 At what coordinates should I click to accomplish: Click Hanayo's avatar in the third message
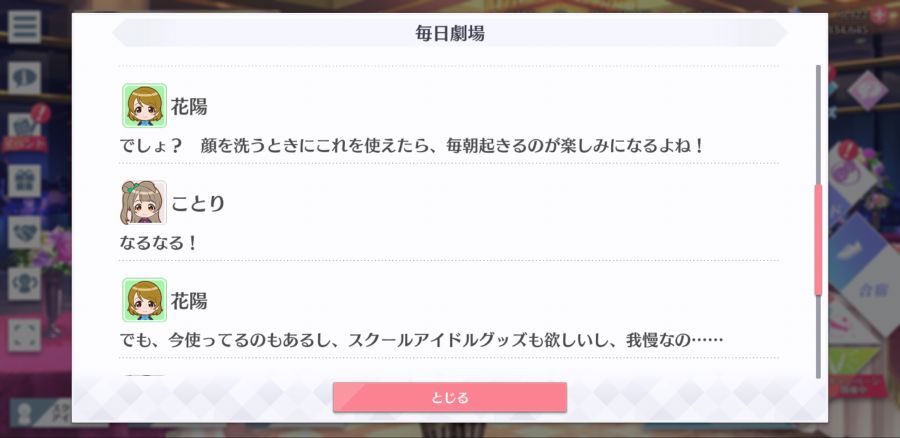pyautogui.click(x=144, y=300)
